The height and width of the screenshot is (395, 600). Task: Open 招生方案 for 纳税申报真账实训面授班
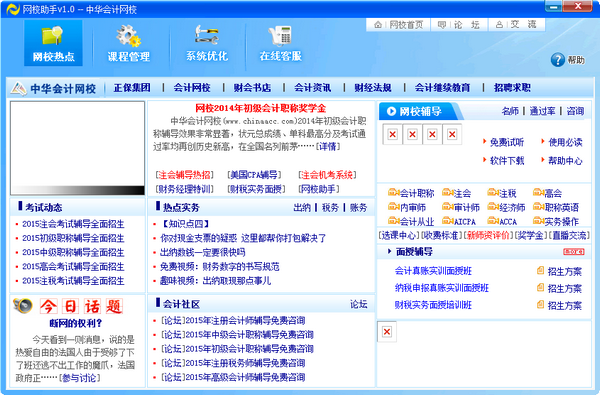click(x=559, y=288)
